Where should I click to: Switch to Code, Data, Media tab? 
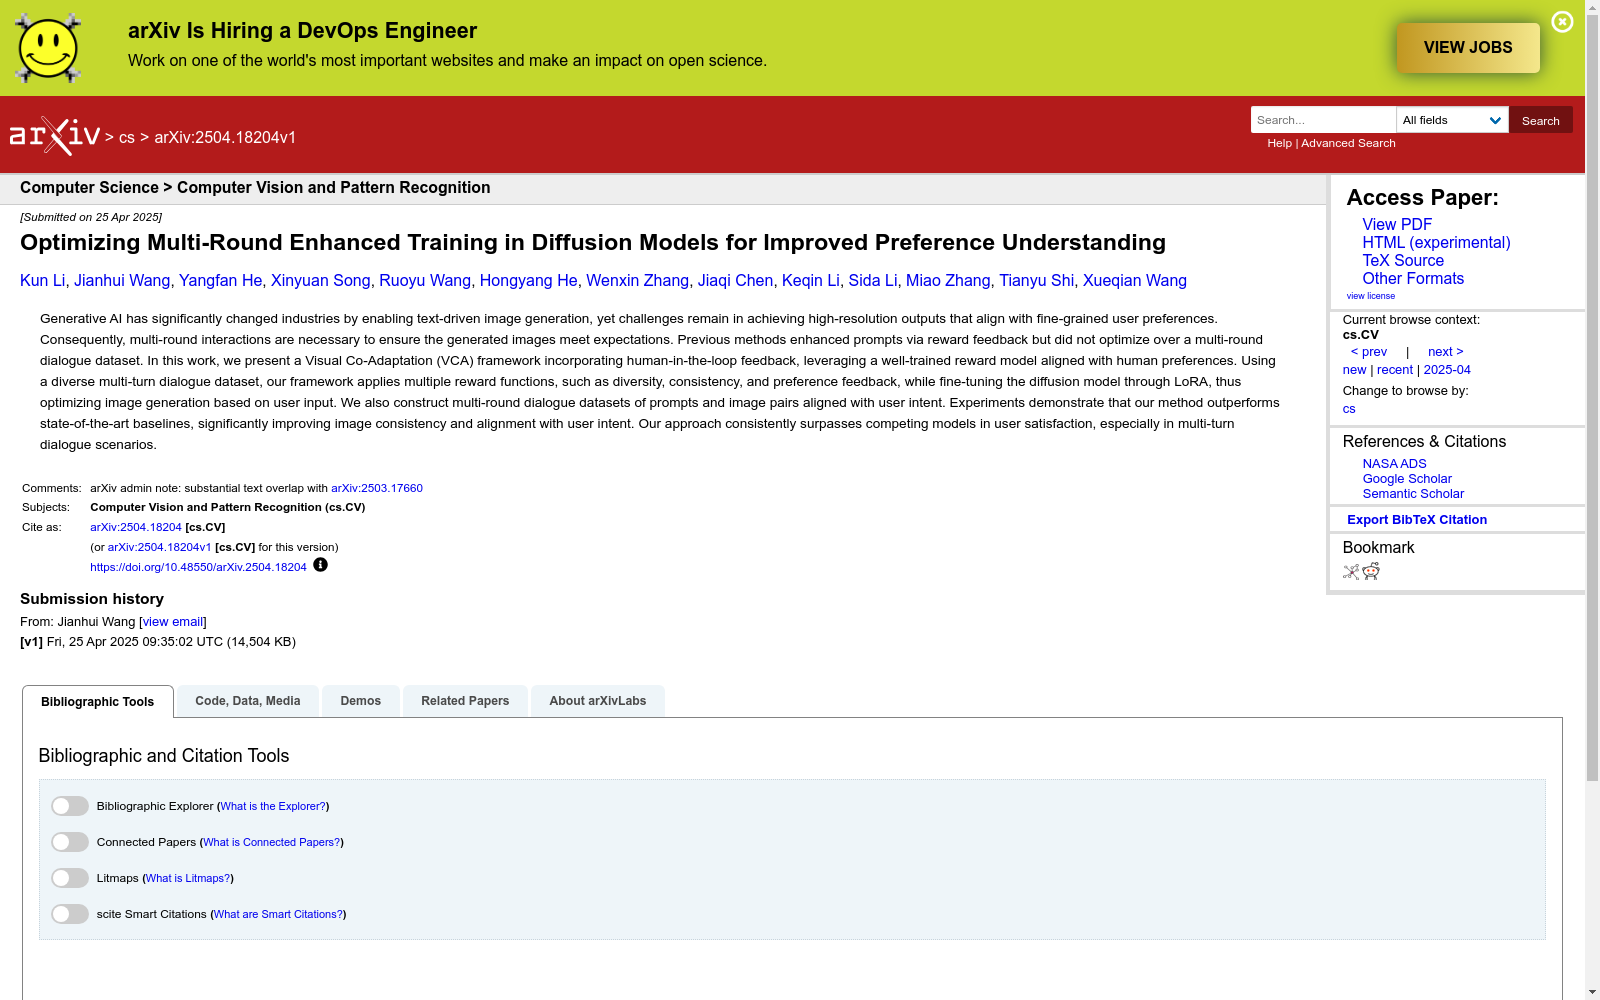click(x=248, y=701)
